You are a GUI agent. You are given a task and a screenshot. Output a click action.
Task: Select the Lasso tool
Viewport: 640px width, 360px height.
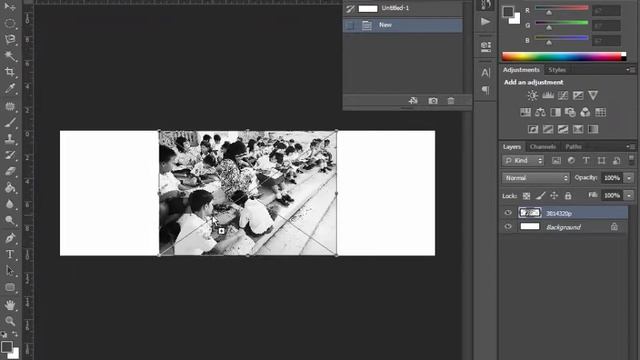pyautogui.click(x=10, y=39)
